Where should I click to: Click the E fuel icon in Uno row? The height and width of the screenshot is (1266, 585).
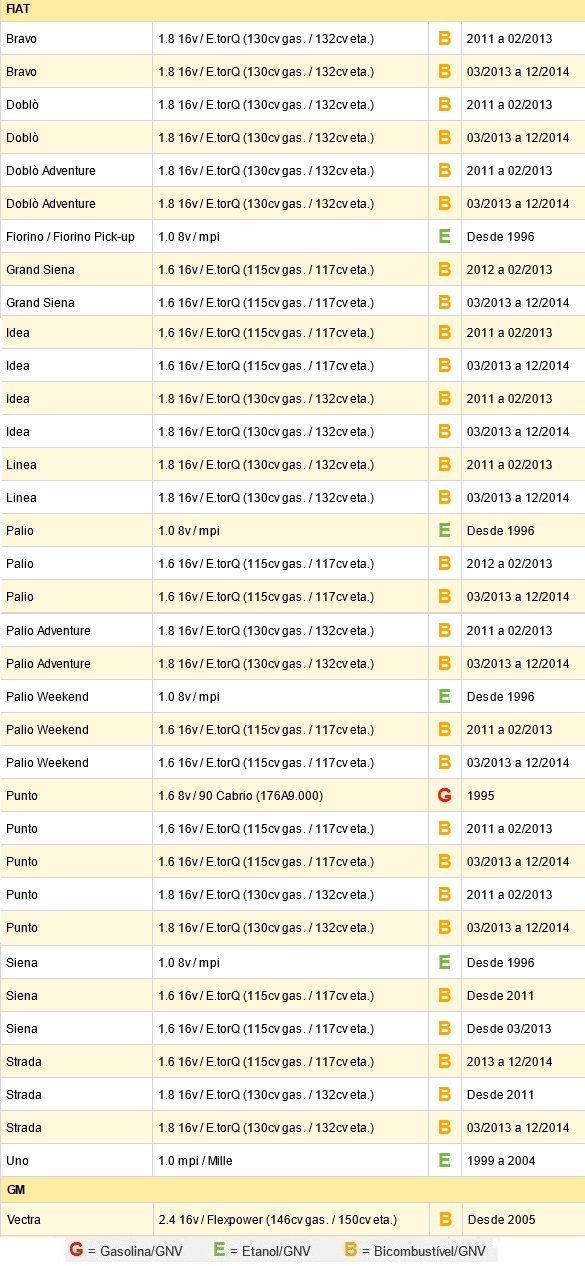click(444, 1161)
